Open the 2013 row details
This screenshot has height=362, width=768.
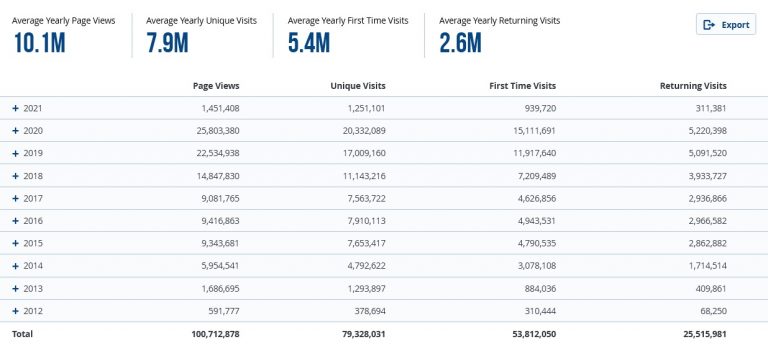[x=15, y=289]
